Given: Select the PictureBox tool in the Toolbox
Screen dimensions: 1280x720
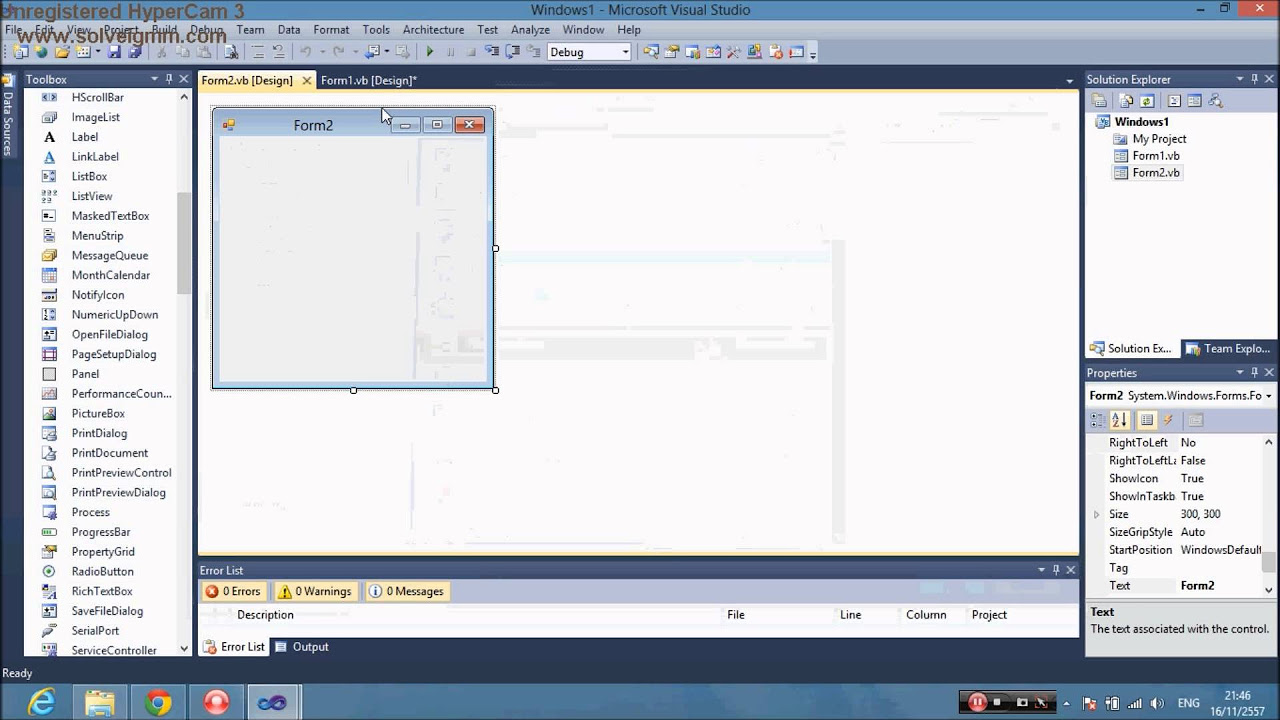Looking at the screenshot, I should coord(98,413).
